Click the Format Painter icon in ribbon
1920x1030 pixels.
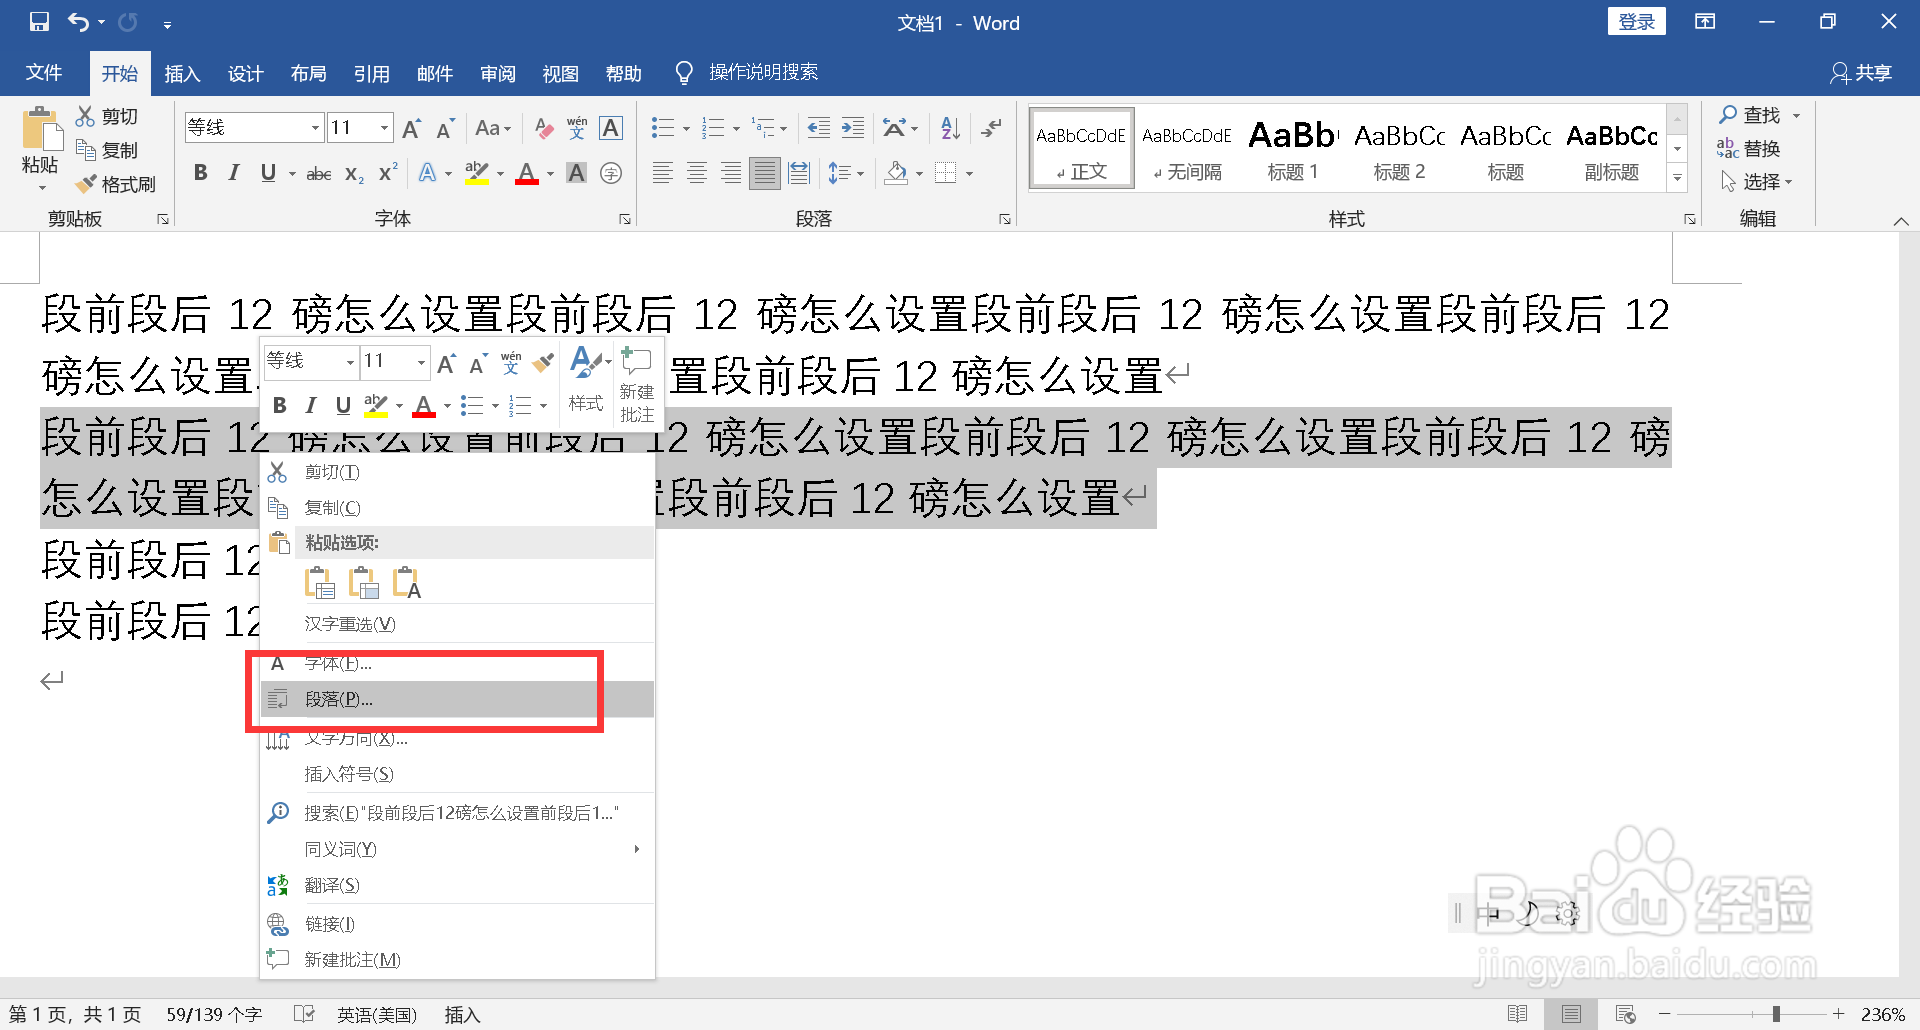(87, 184)
